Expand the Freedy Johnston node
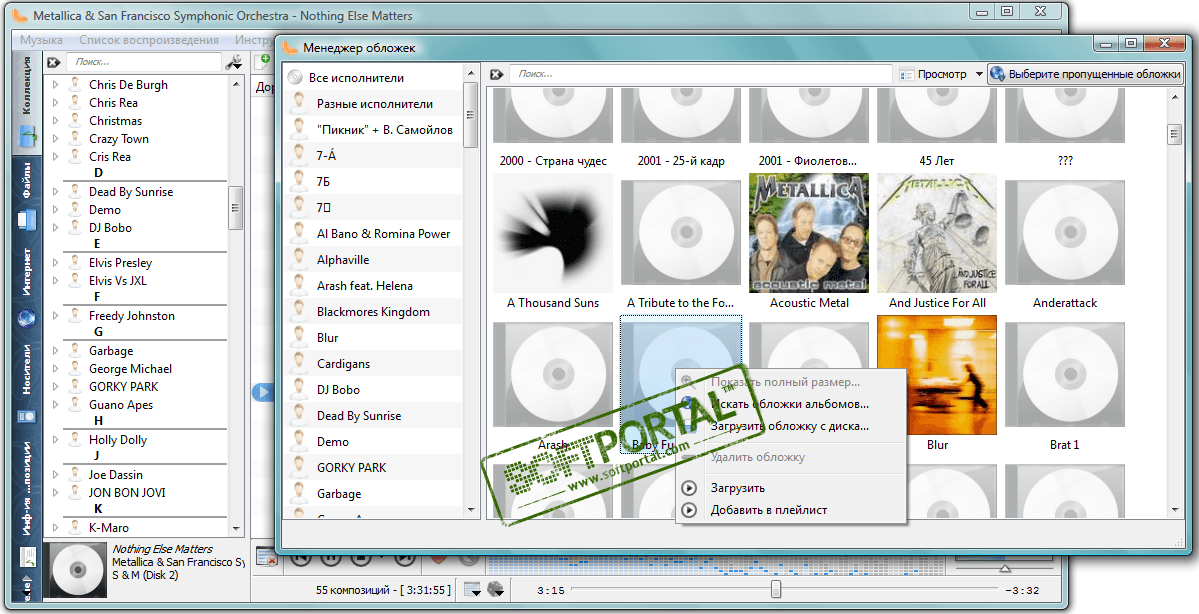Viewport: 1199px width, 614px height. (x=55, y=316)
